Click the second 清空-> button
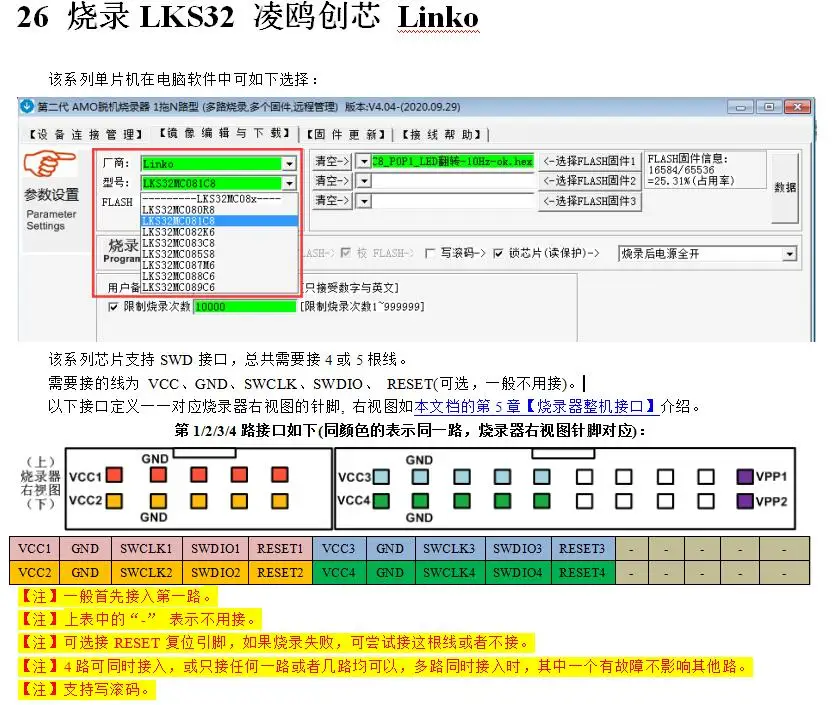 (332, 181)
